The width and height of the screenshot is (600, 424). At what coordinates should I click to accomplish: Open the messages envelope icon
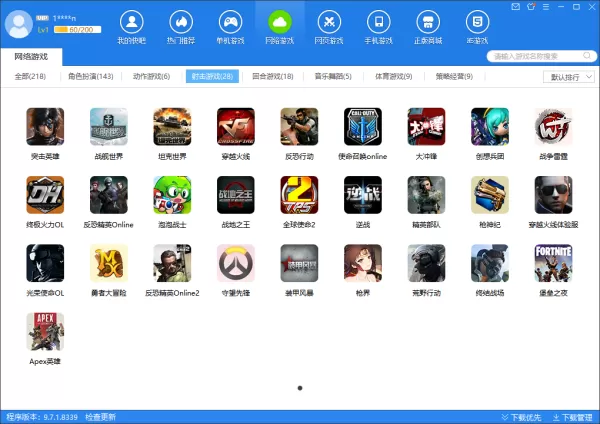click(516, 7)
